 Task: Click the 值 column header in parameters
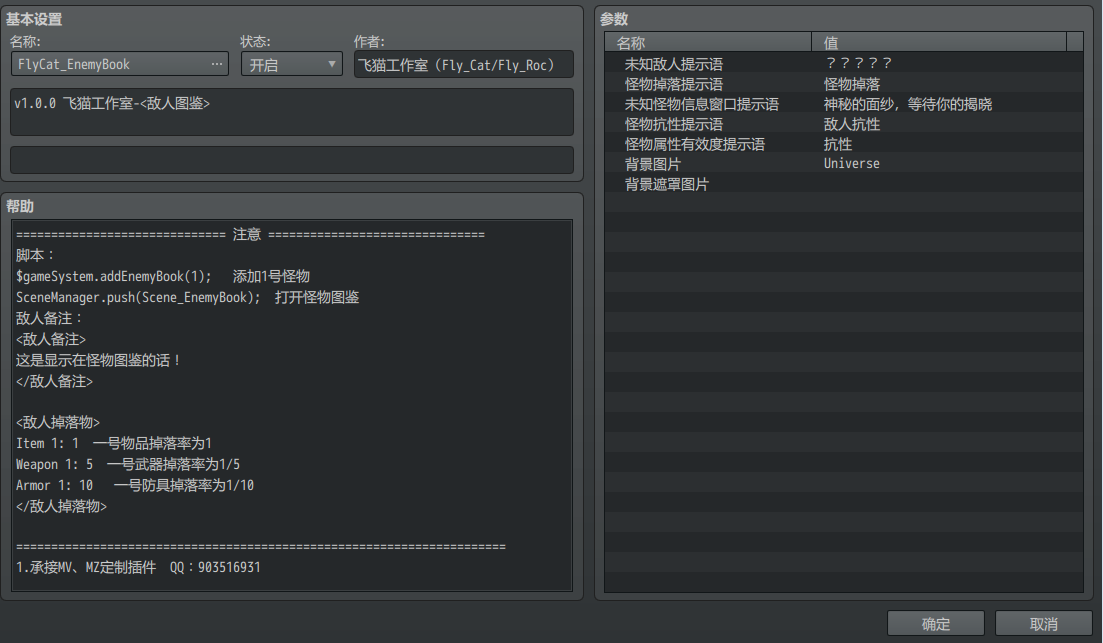939,42
